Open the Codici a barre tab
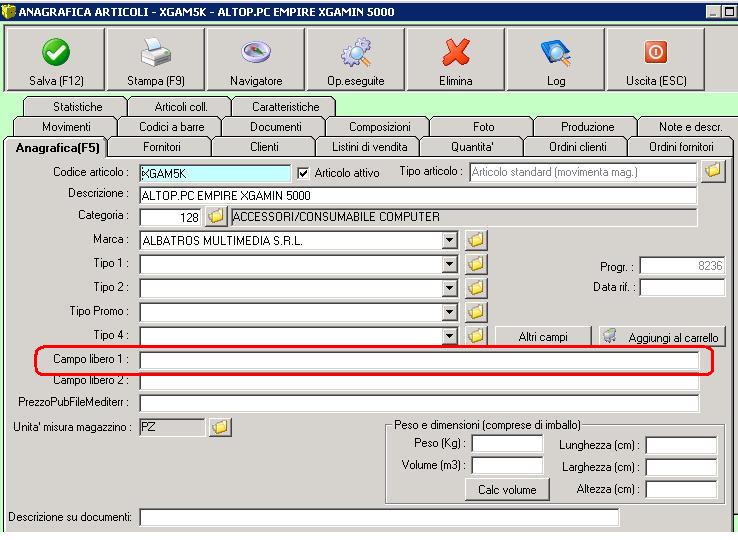The width and height of the screenshot is (738, 540). click(x=170, y=127)
